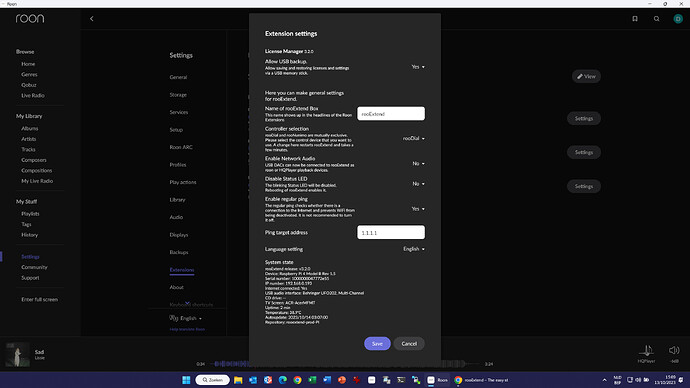Cancel the extension settings dialog
Viewport: 690px width, 388px height.
(x=409, y=344)
